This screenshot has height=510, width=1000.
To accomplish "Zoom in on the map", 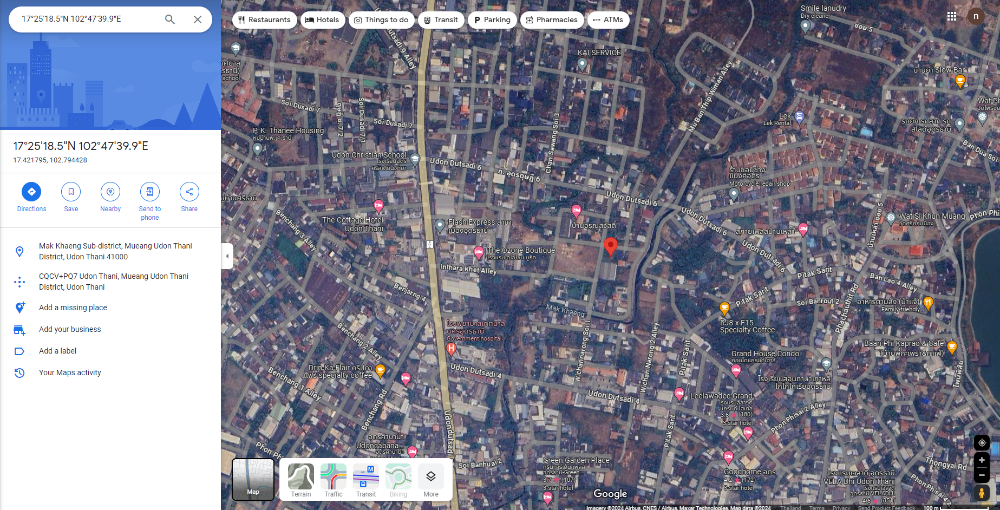I will pyautogui.click(x=982, y=460).
